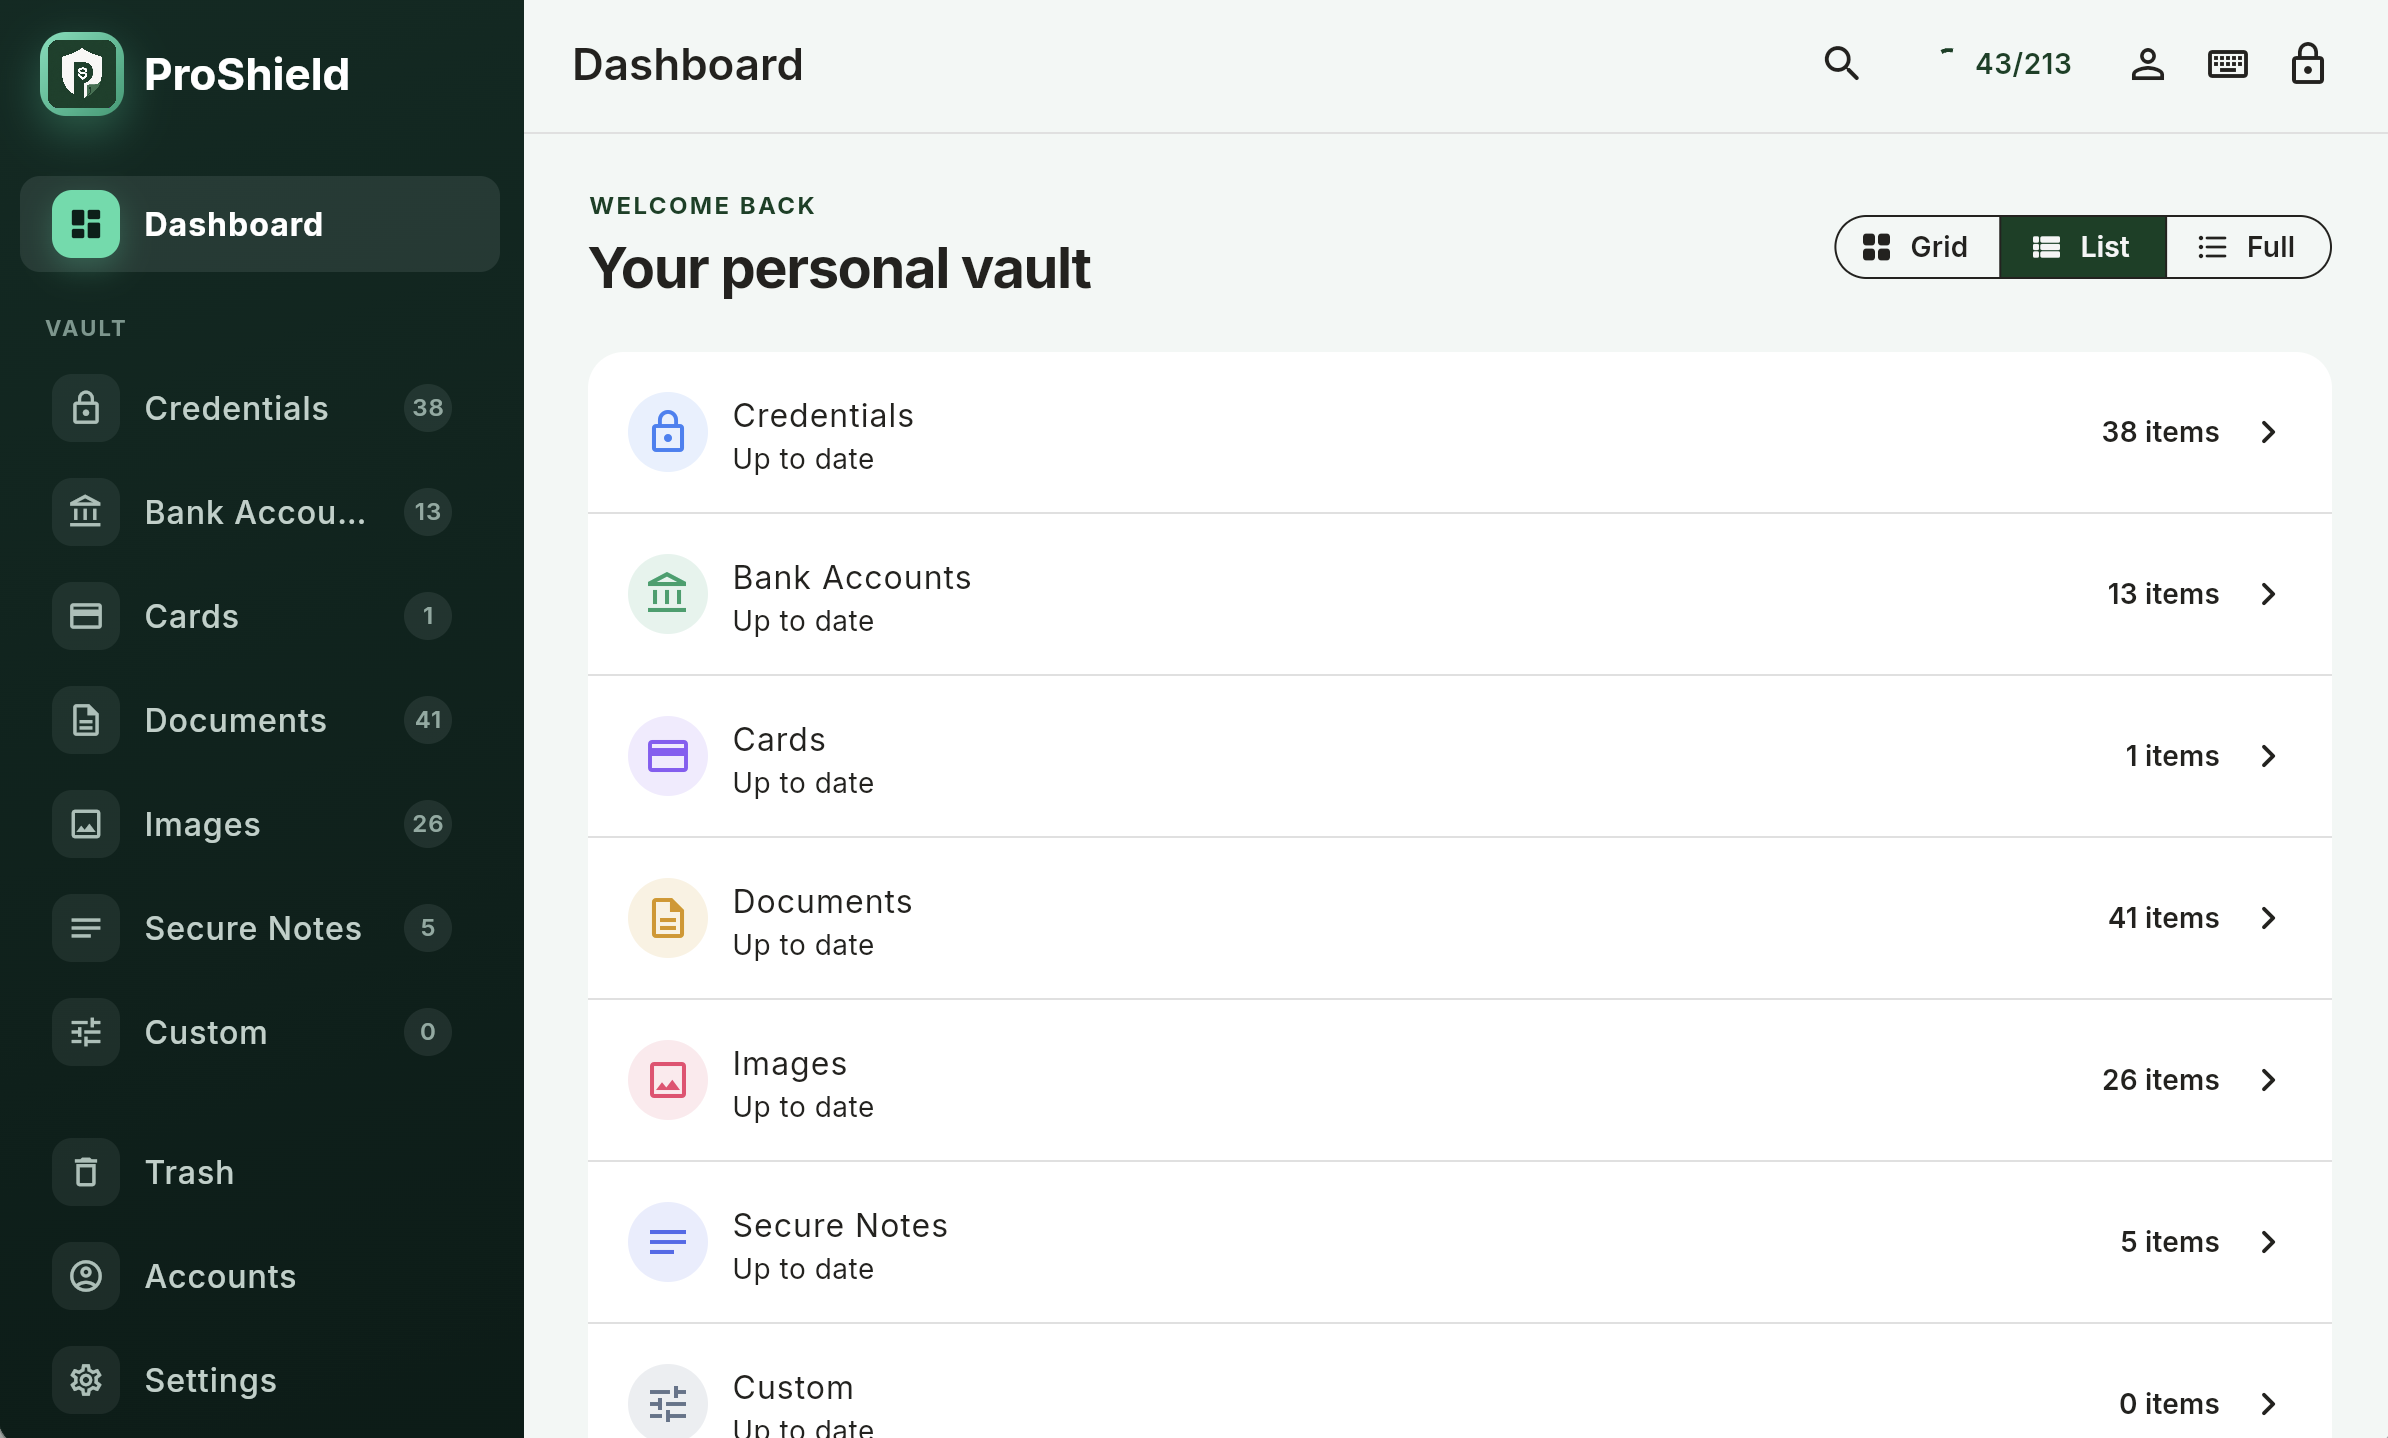Viewport: 2388px width, 1438px height.
Task: Click the 13 badge beside Bank Accounts
Action: point(428,512)
